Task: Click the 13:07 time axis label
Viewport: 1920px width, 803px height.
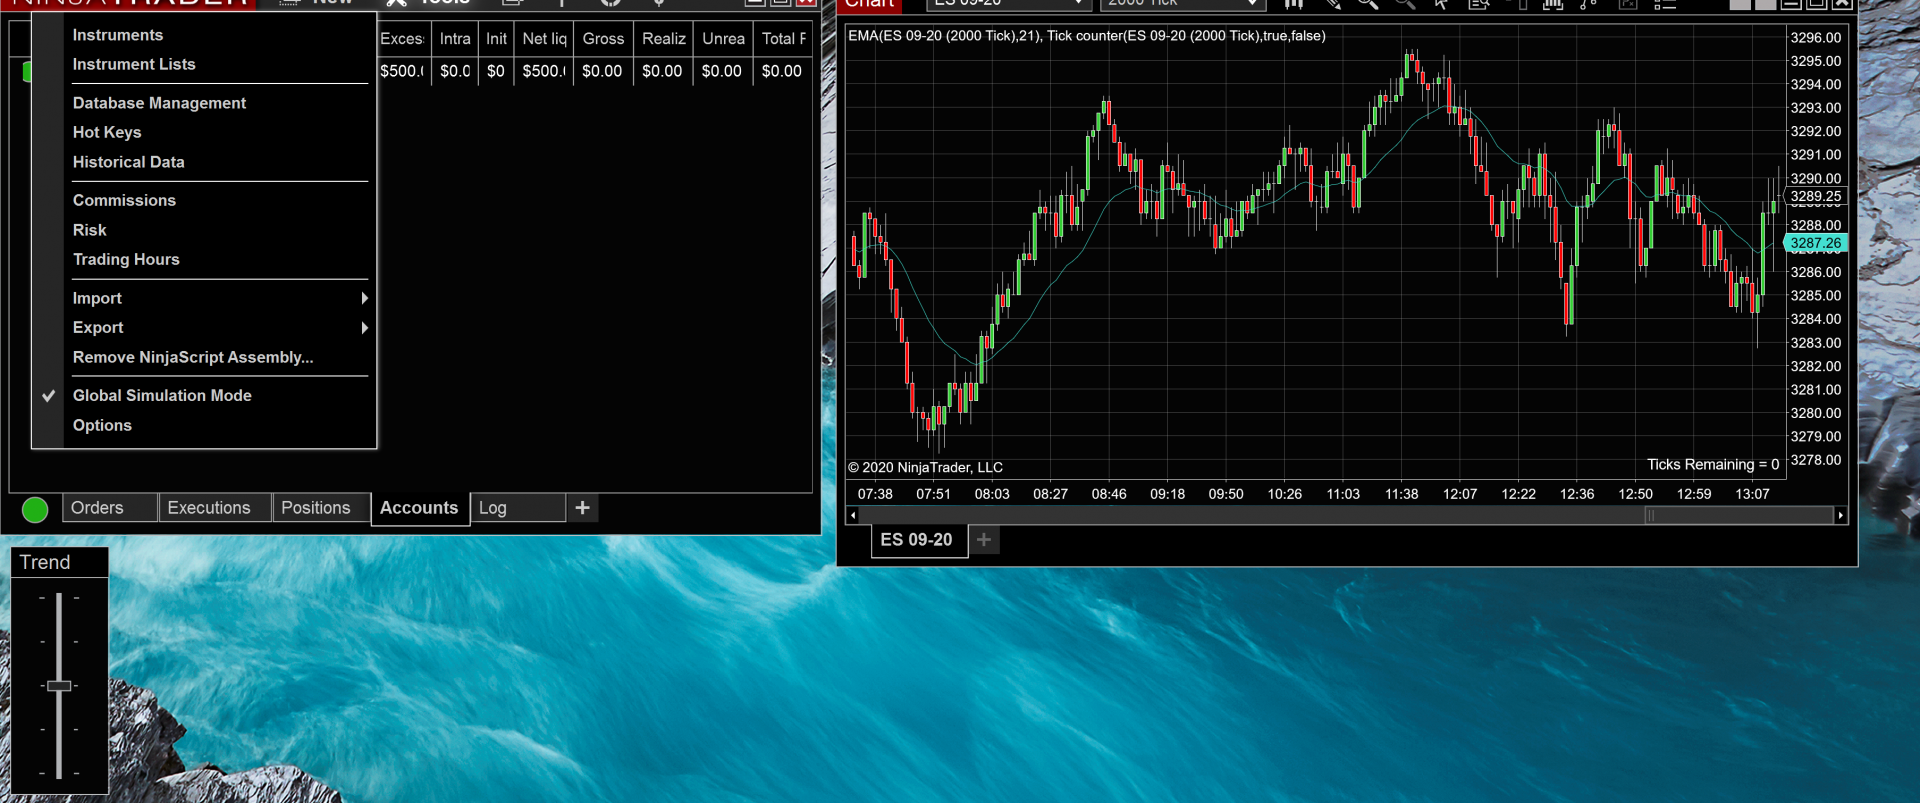Action: [x=1752, y=494]
